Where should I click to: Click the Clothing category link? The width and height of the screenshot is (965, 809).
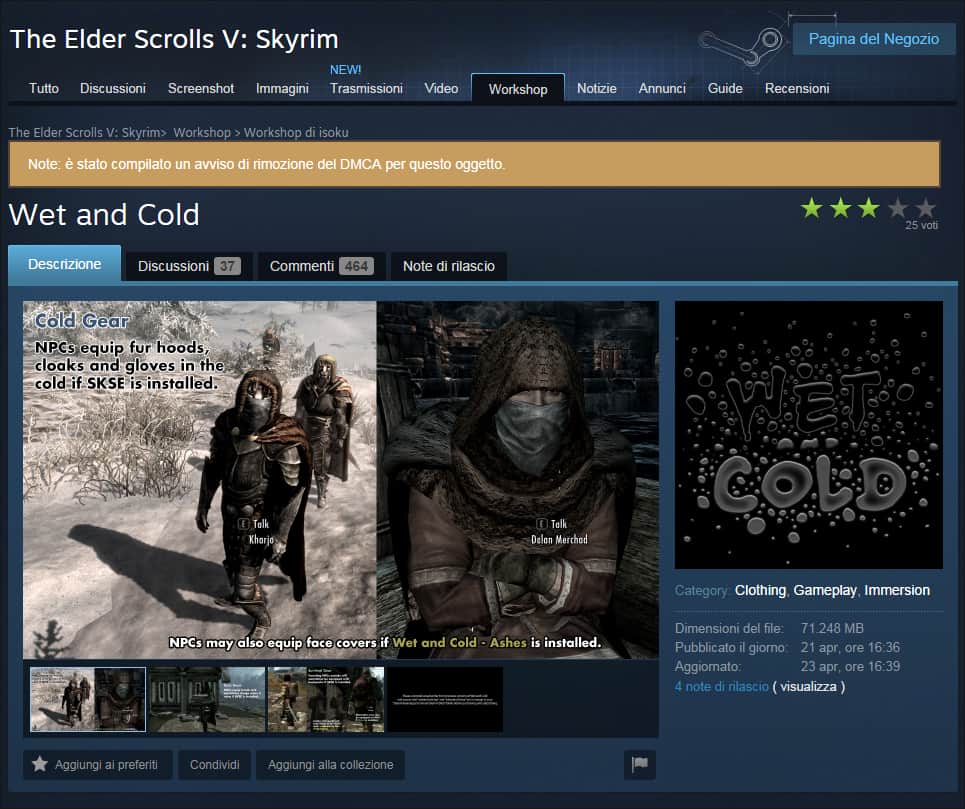(760, 591)
